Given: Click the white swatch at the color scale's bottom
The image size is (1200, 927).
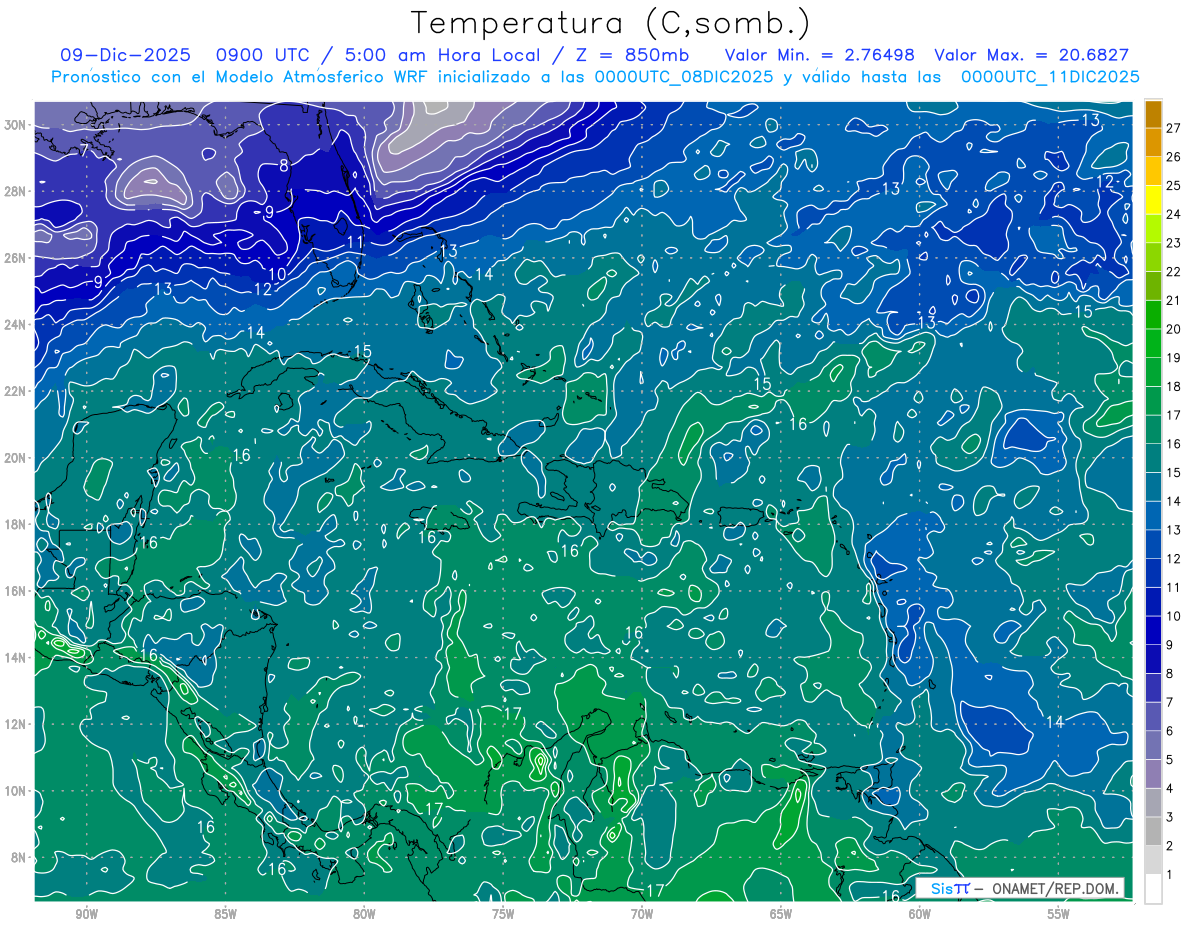Looking at the screenshot, I should coord(1154,889).
